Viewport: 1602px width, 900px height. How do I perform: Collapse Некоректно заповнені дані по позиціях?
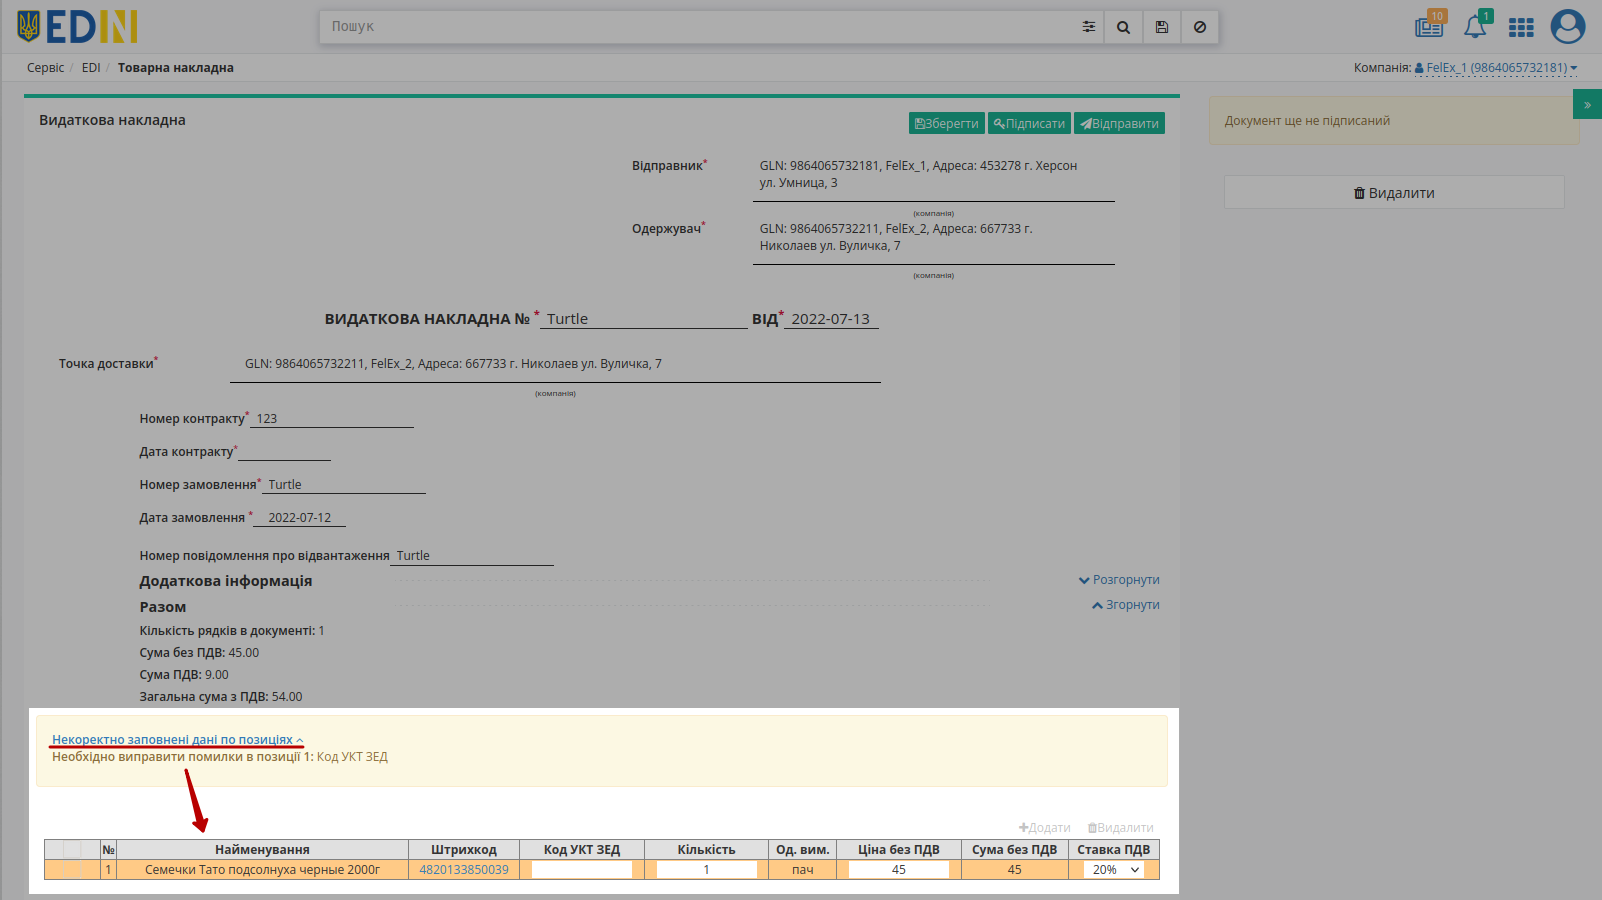177,740
